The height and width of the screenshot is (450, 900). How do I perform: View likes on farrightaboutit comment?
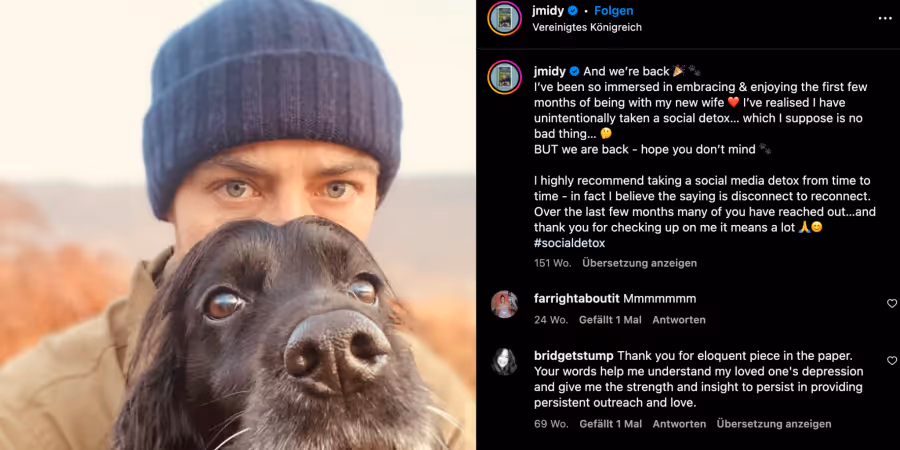point(610,320)
